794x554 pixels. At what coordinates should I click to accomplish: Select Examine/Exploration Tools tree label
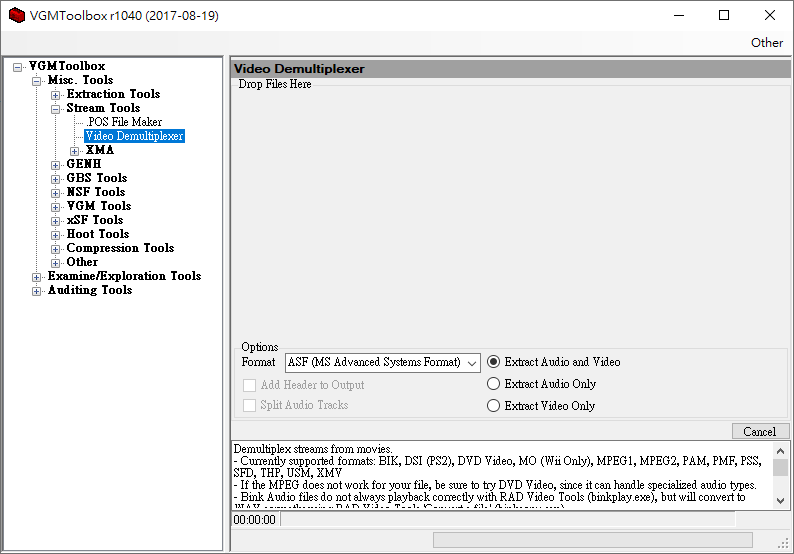tap(125, 276)
